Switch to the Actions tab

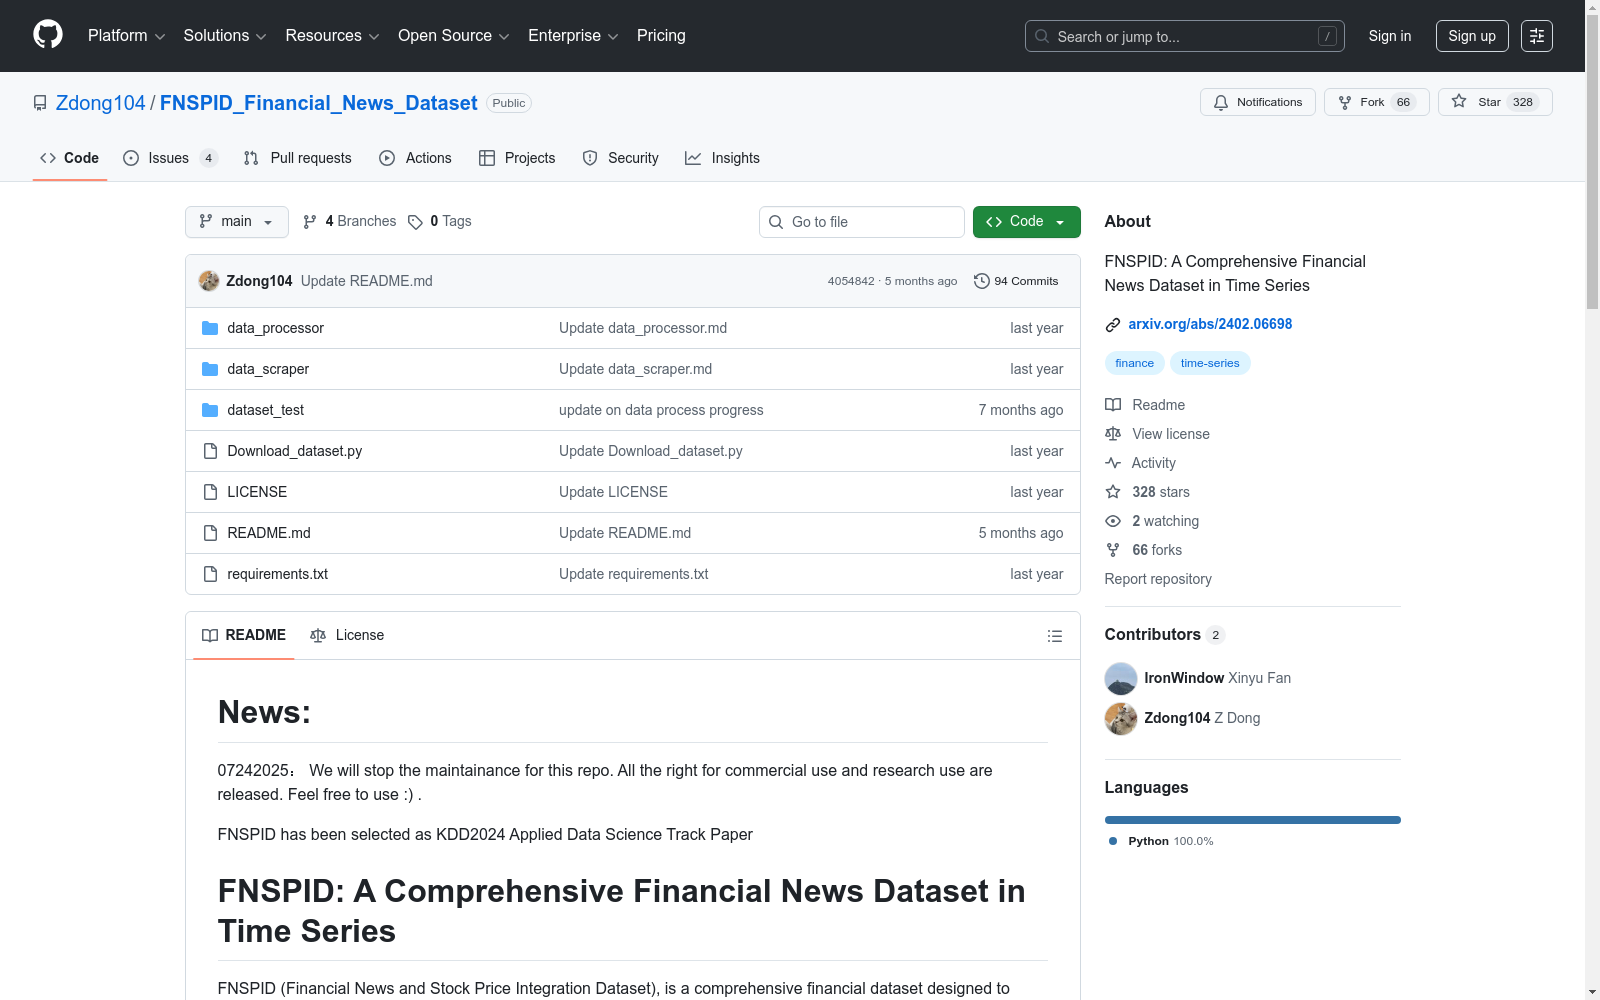click(416, 158)
